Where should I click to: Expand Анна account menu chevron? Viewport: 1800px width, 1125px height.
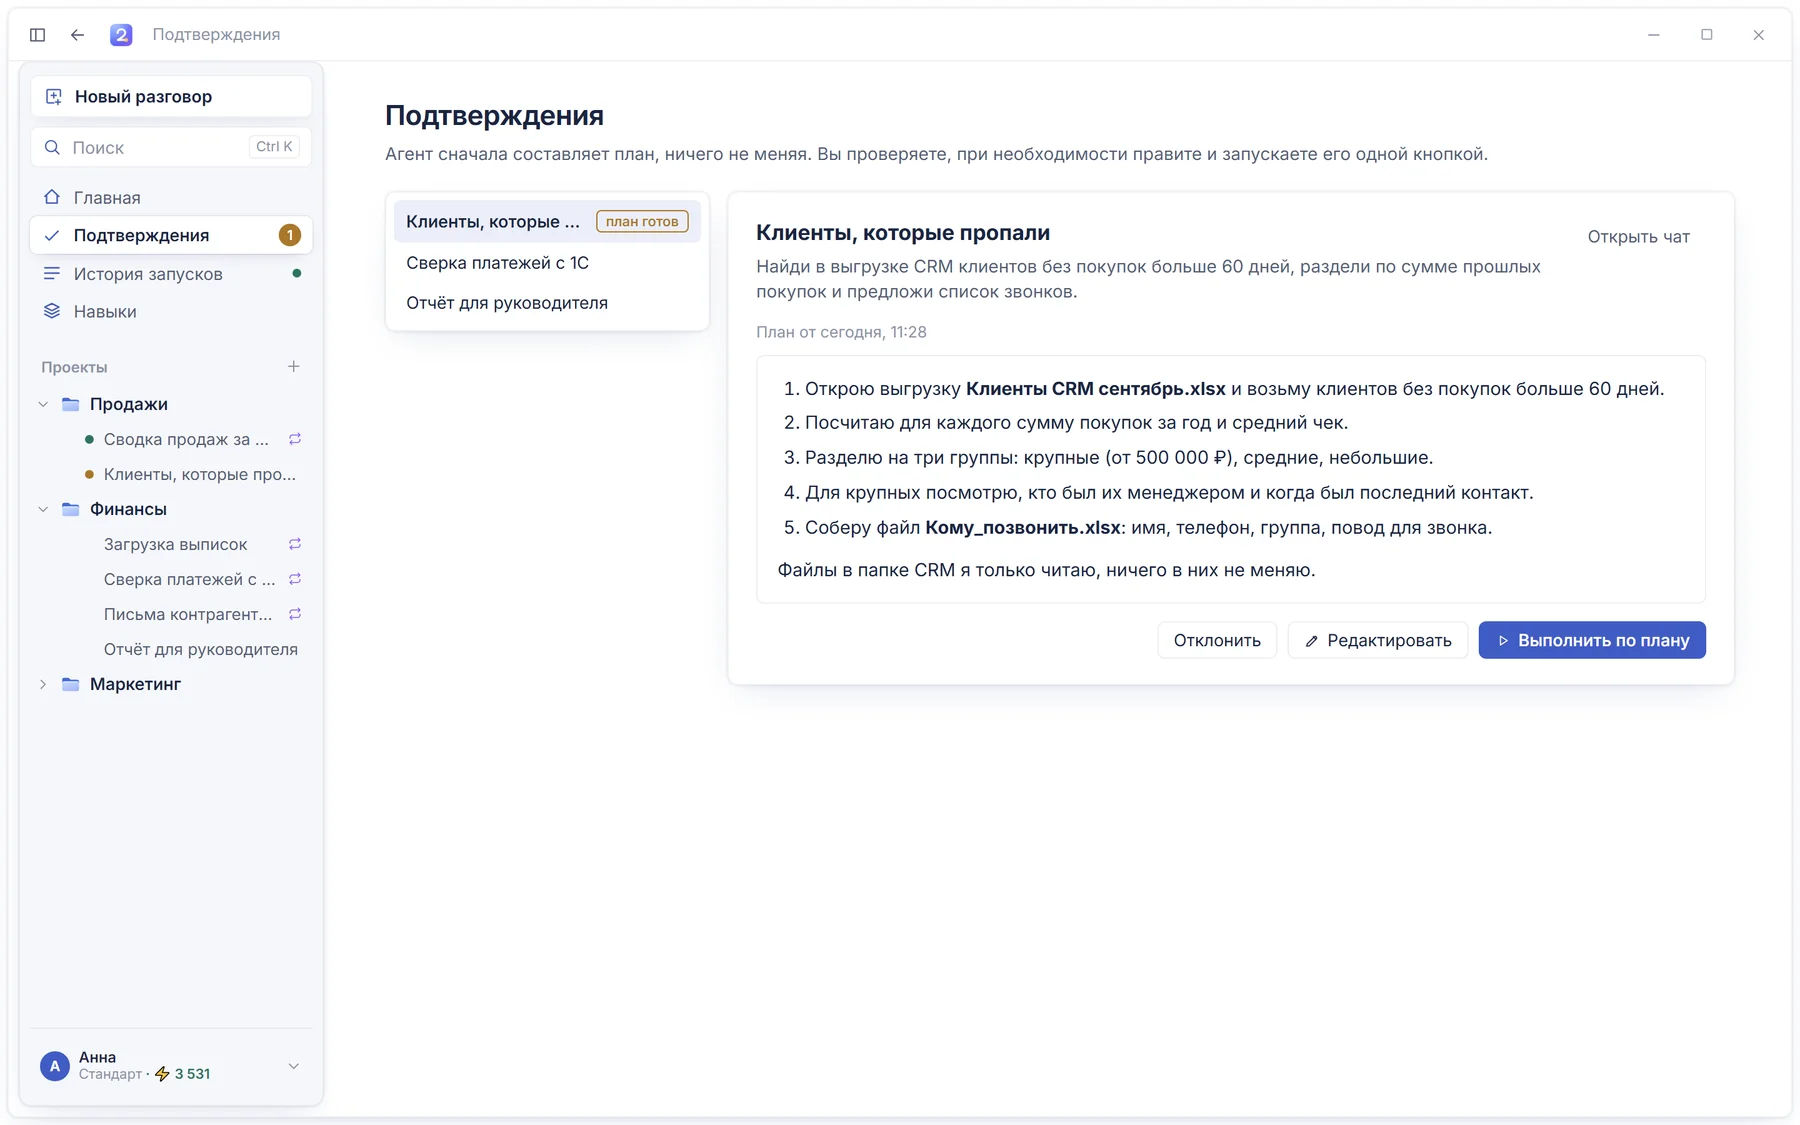click(294, 1066)
